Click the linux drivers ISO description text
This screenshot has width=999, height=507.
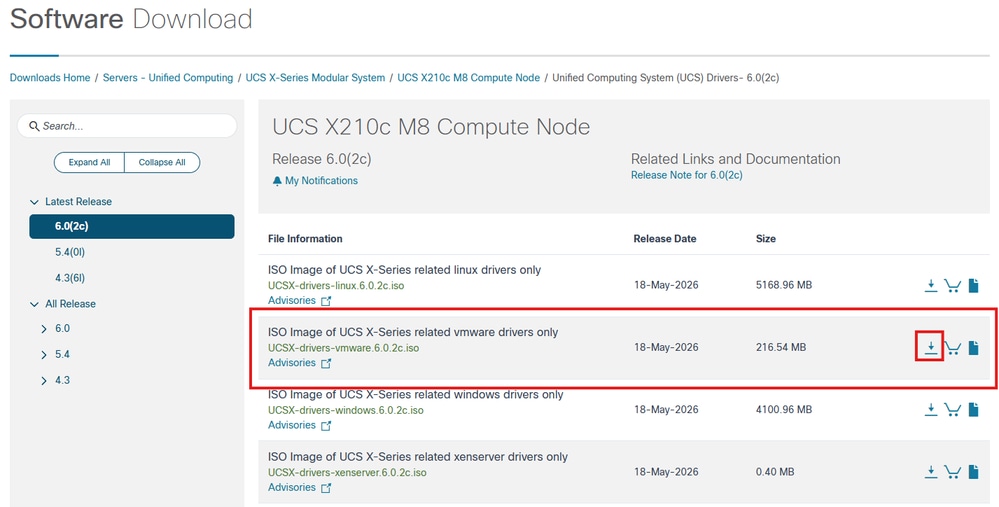[x=405, y=270]
